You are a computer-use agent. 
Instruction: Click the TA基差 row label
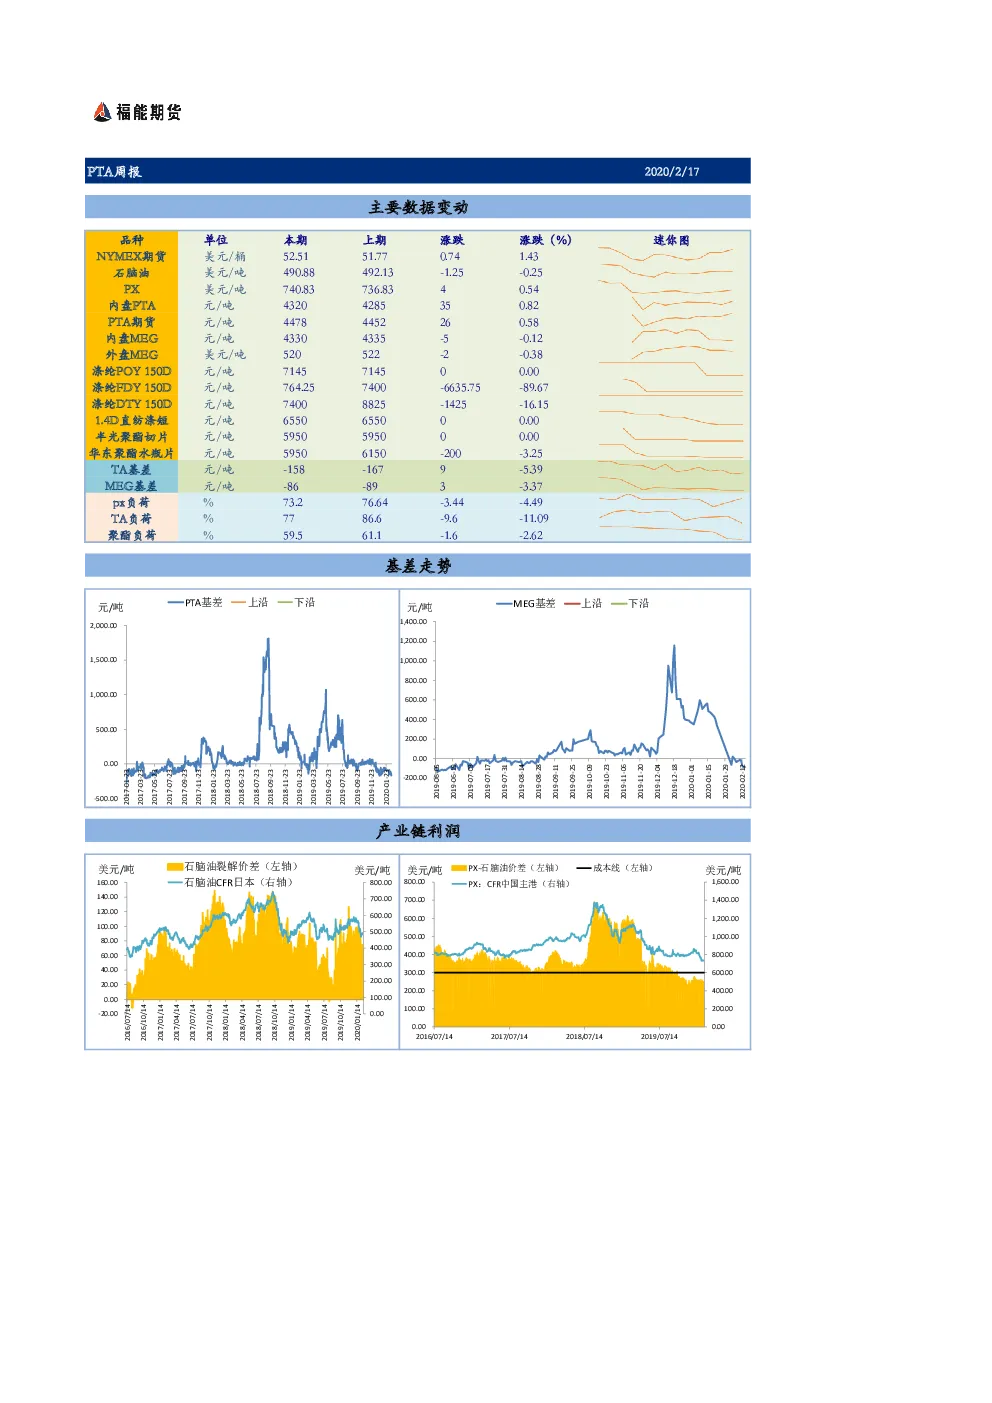tap(131, 470)
